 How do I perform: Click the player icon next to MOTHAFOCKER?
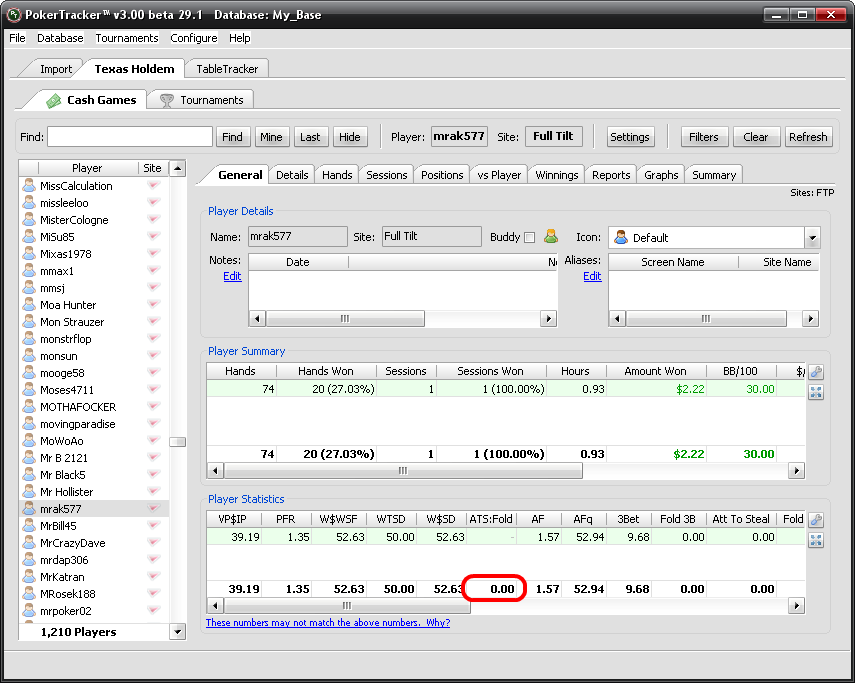(29, 407)
